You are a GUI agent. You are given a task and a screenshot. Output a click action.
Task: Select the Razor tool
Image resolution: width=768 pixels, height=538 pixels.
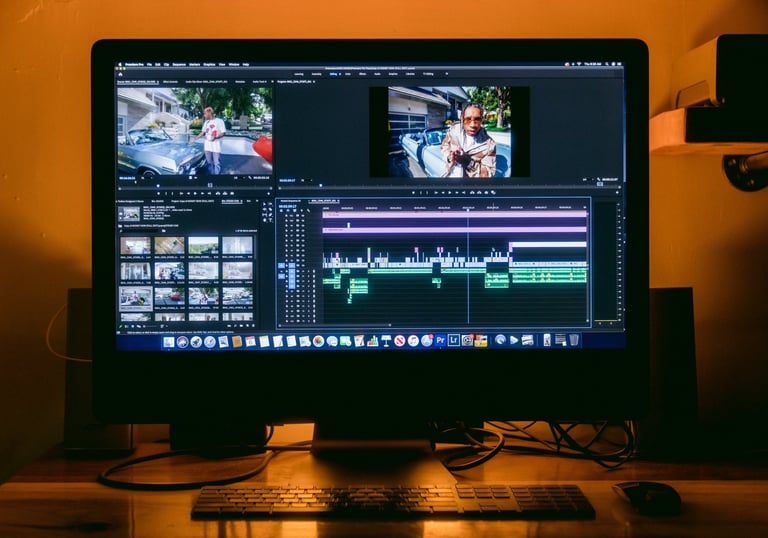tap(270, 210)
